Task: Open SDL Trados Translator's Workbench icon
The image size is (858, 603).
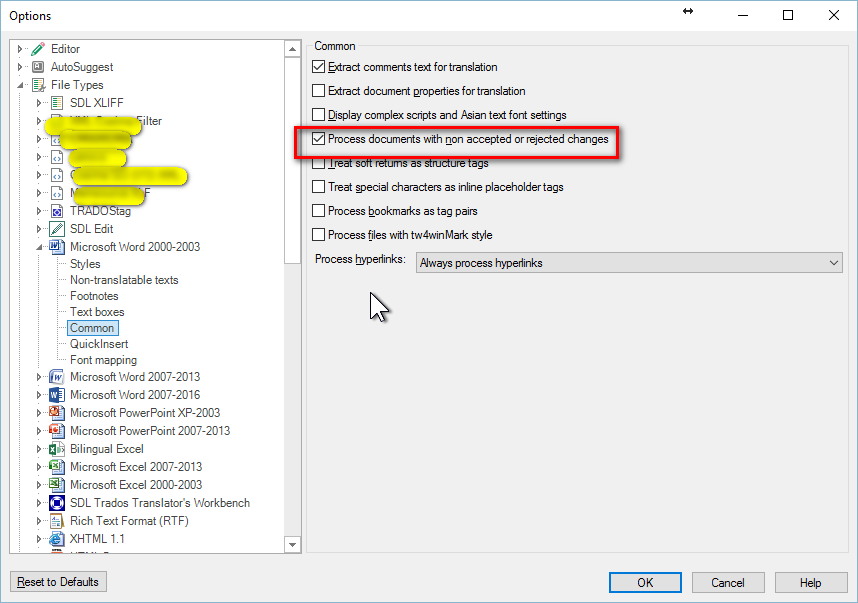Action: pos(54,502)
